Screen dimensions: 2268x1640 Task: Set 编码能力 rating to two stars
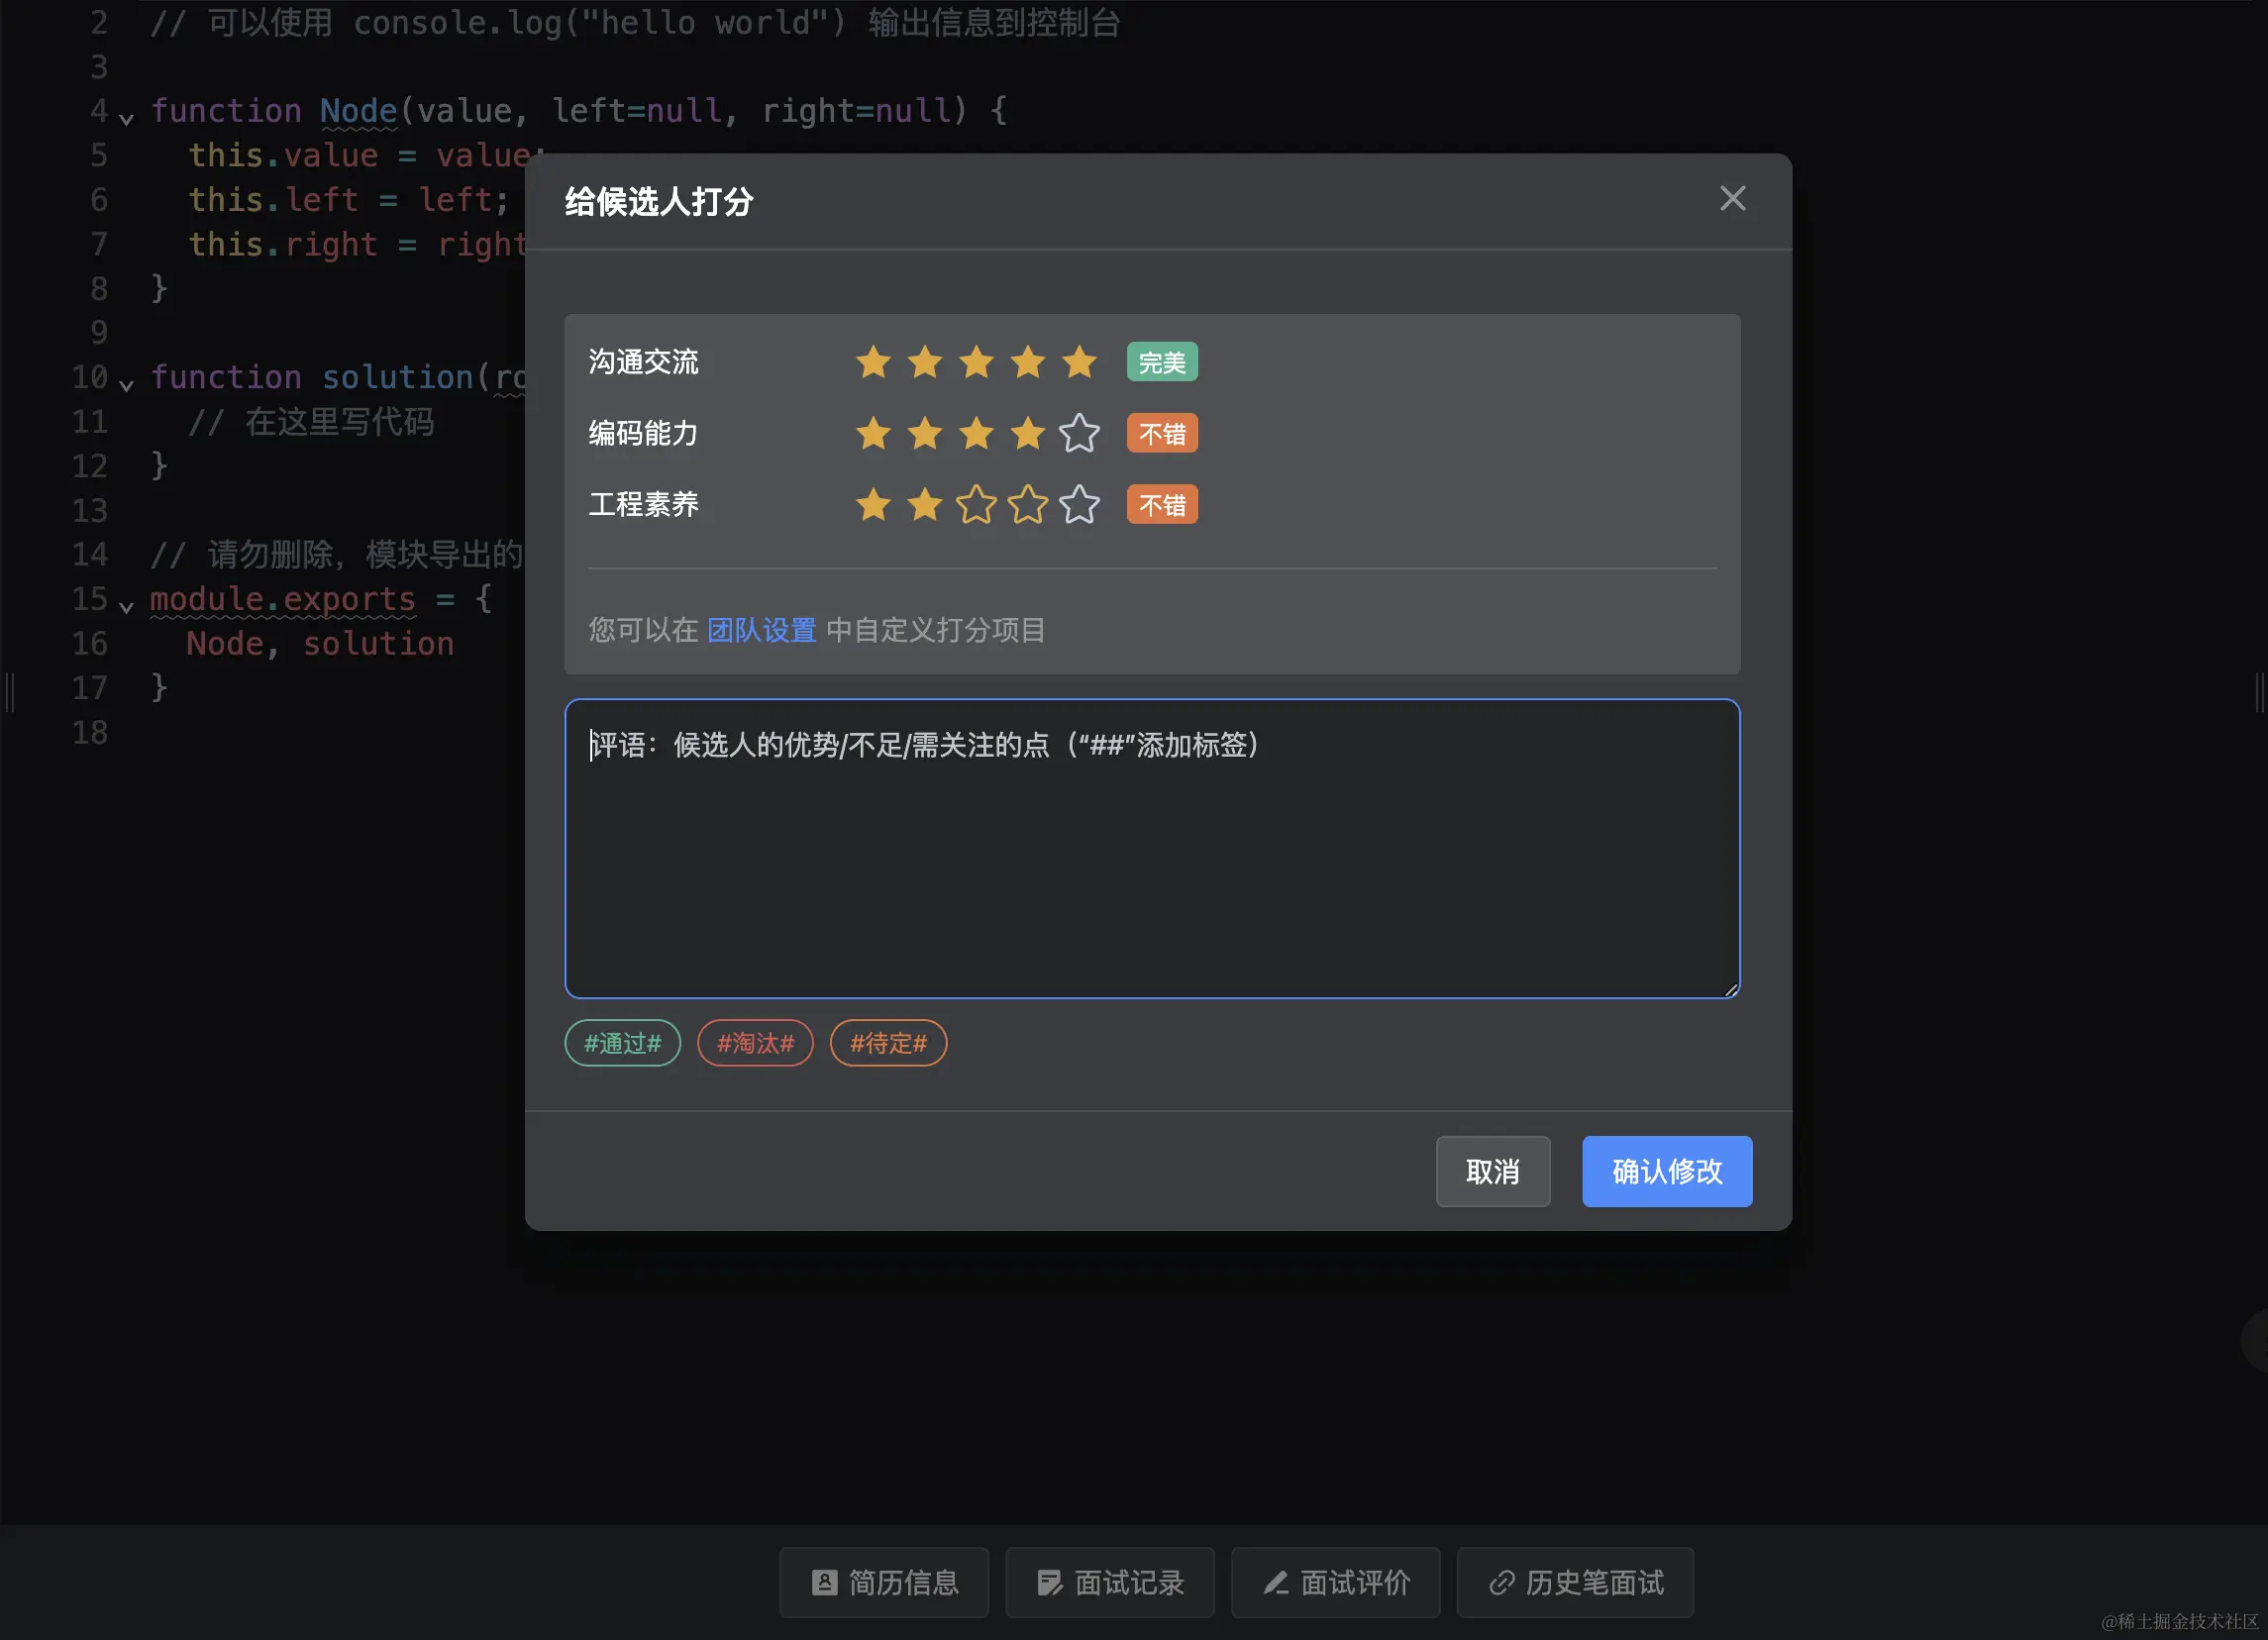[x=924, y=434]
